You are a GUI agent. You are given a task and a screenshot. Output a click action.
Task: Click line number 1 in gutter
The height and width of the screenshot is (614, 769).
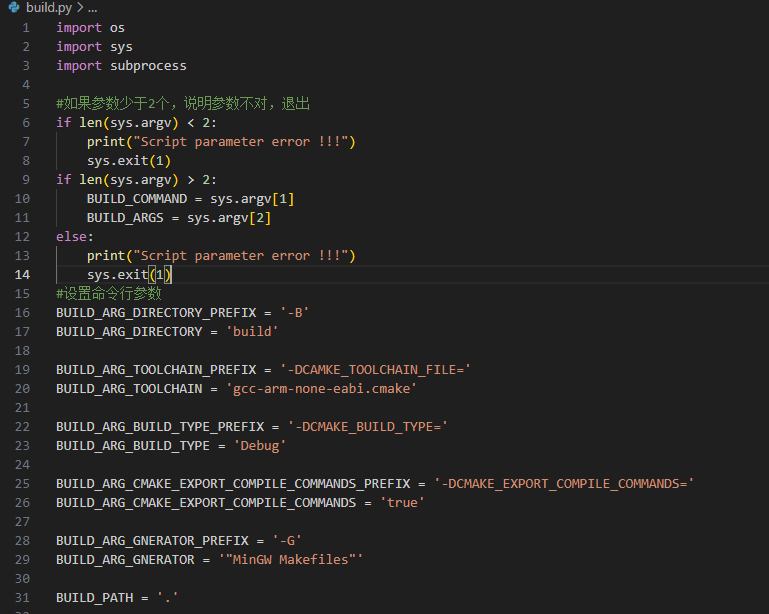(26, 28)
